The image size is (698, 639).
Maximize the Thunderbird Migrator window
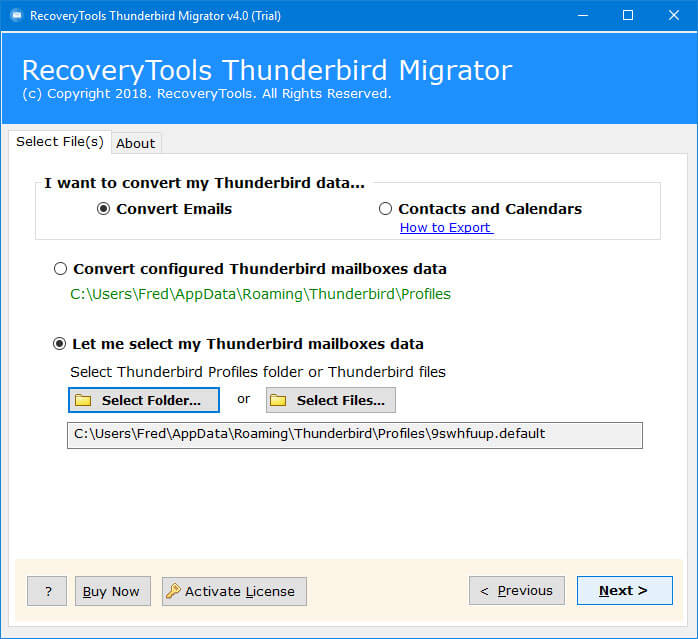coord(628,15)
